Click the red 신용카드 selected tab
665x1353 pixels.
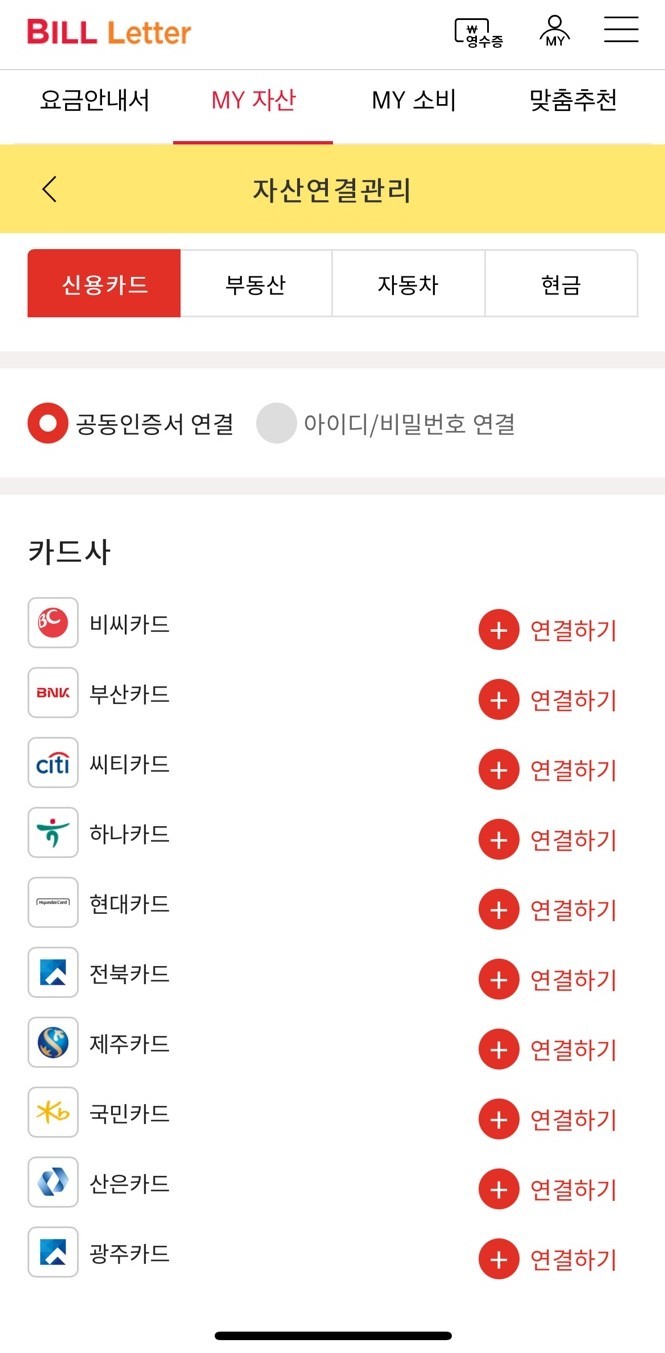(104, 283)
